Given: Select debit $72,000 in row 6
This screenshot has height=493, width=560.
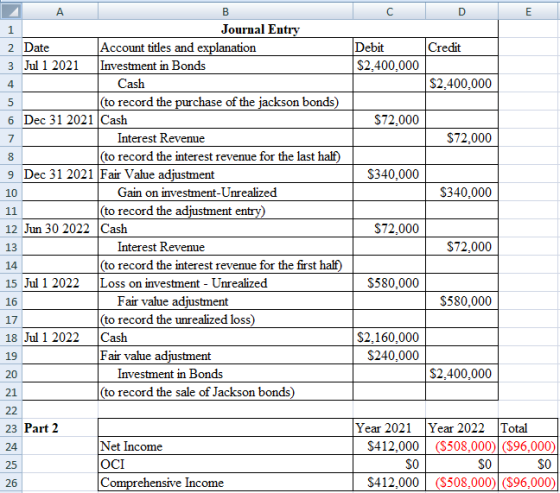Looking at the screenshot, I should (389, 120).
